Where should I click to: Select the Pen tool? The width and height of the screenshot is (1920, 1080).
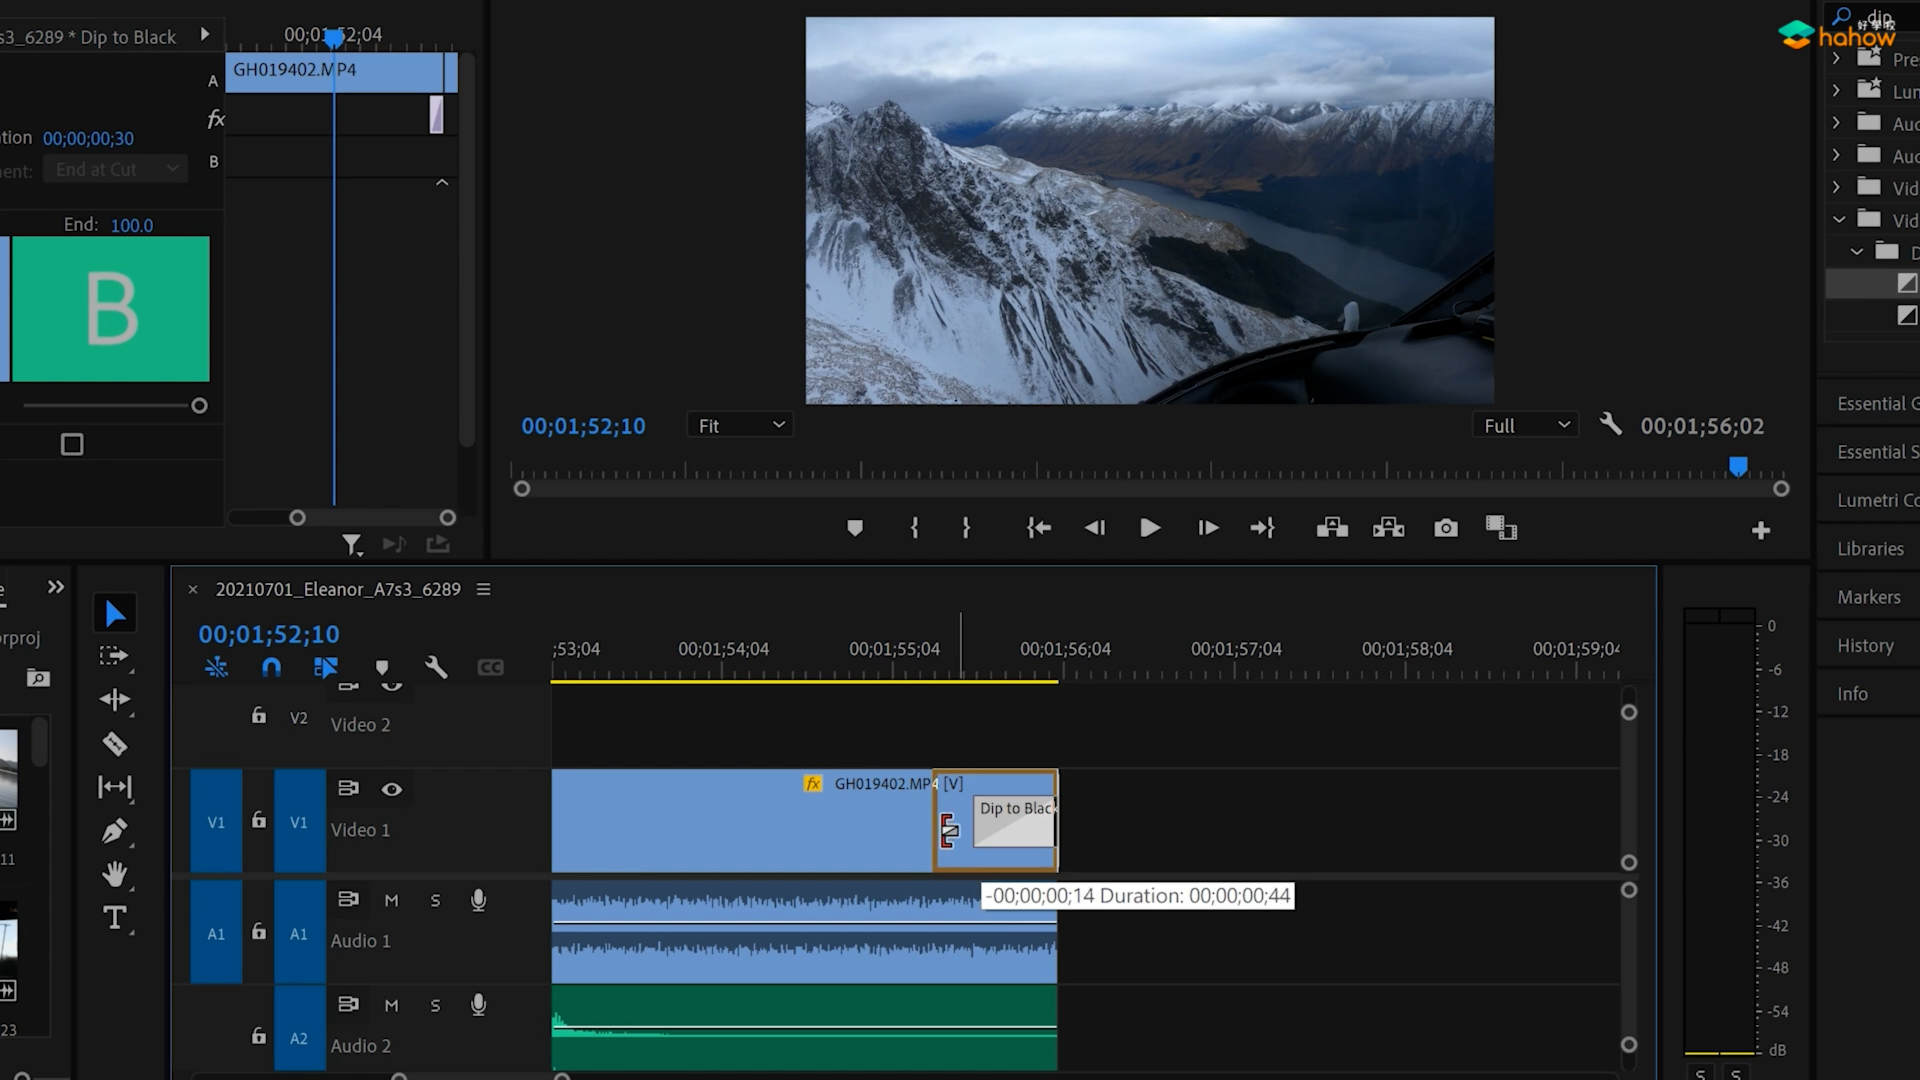(114, 831)
